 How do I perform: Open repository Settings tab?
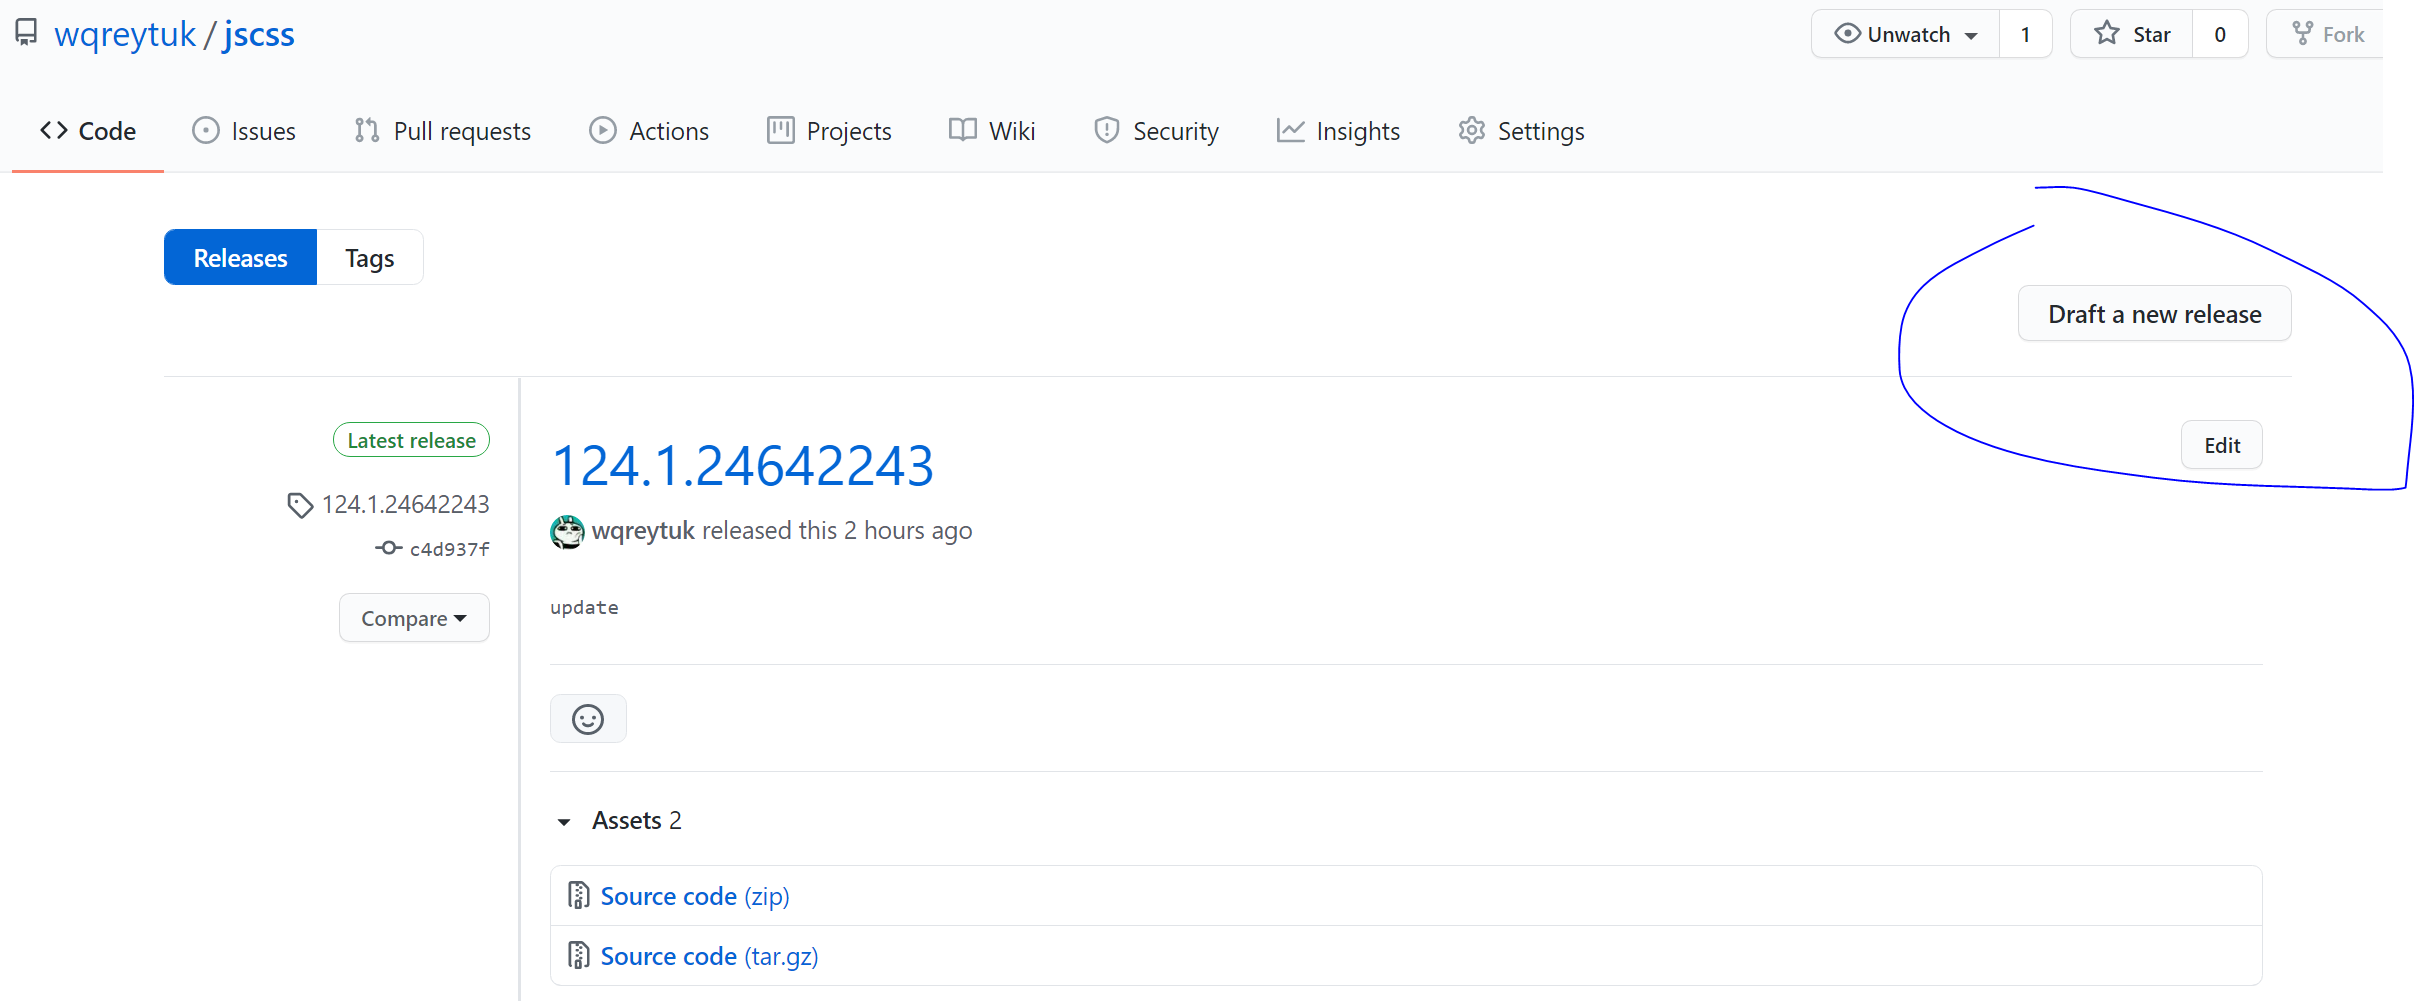coord(1521,131)
